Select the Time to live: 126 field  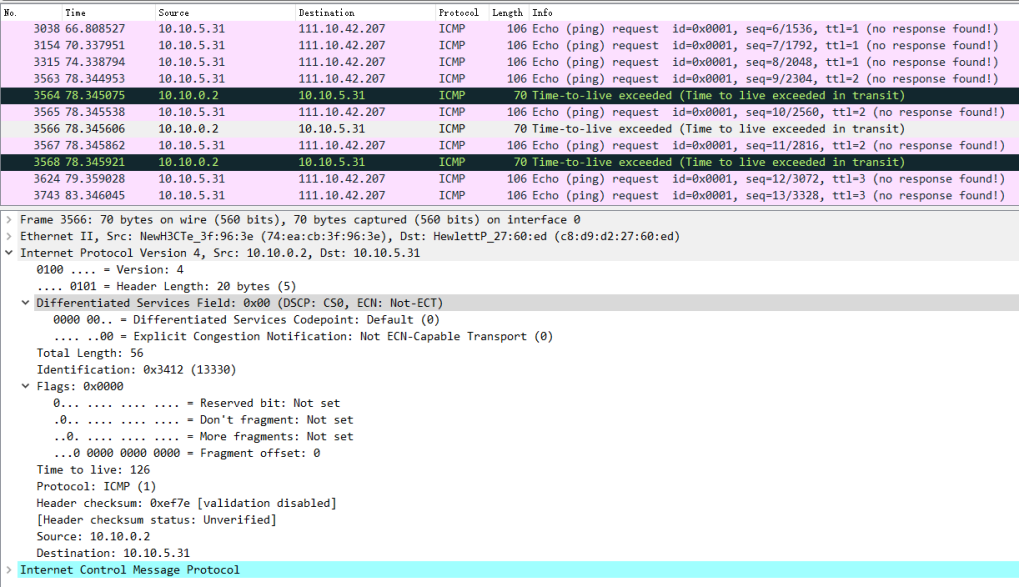tap(94, 470)
